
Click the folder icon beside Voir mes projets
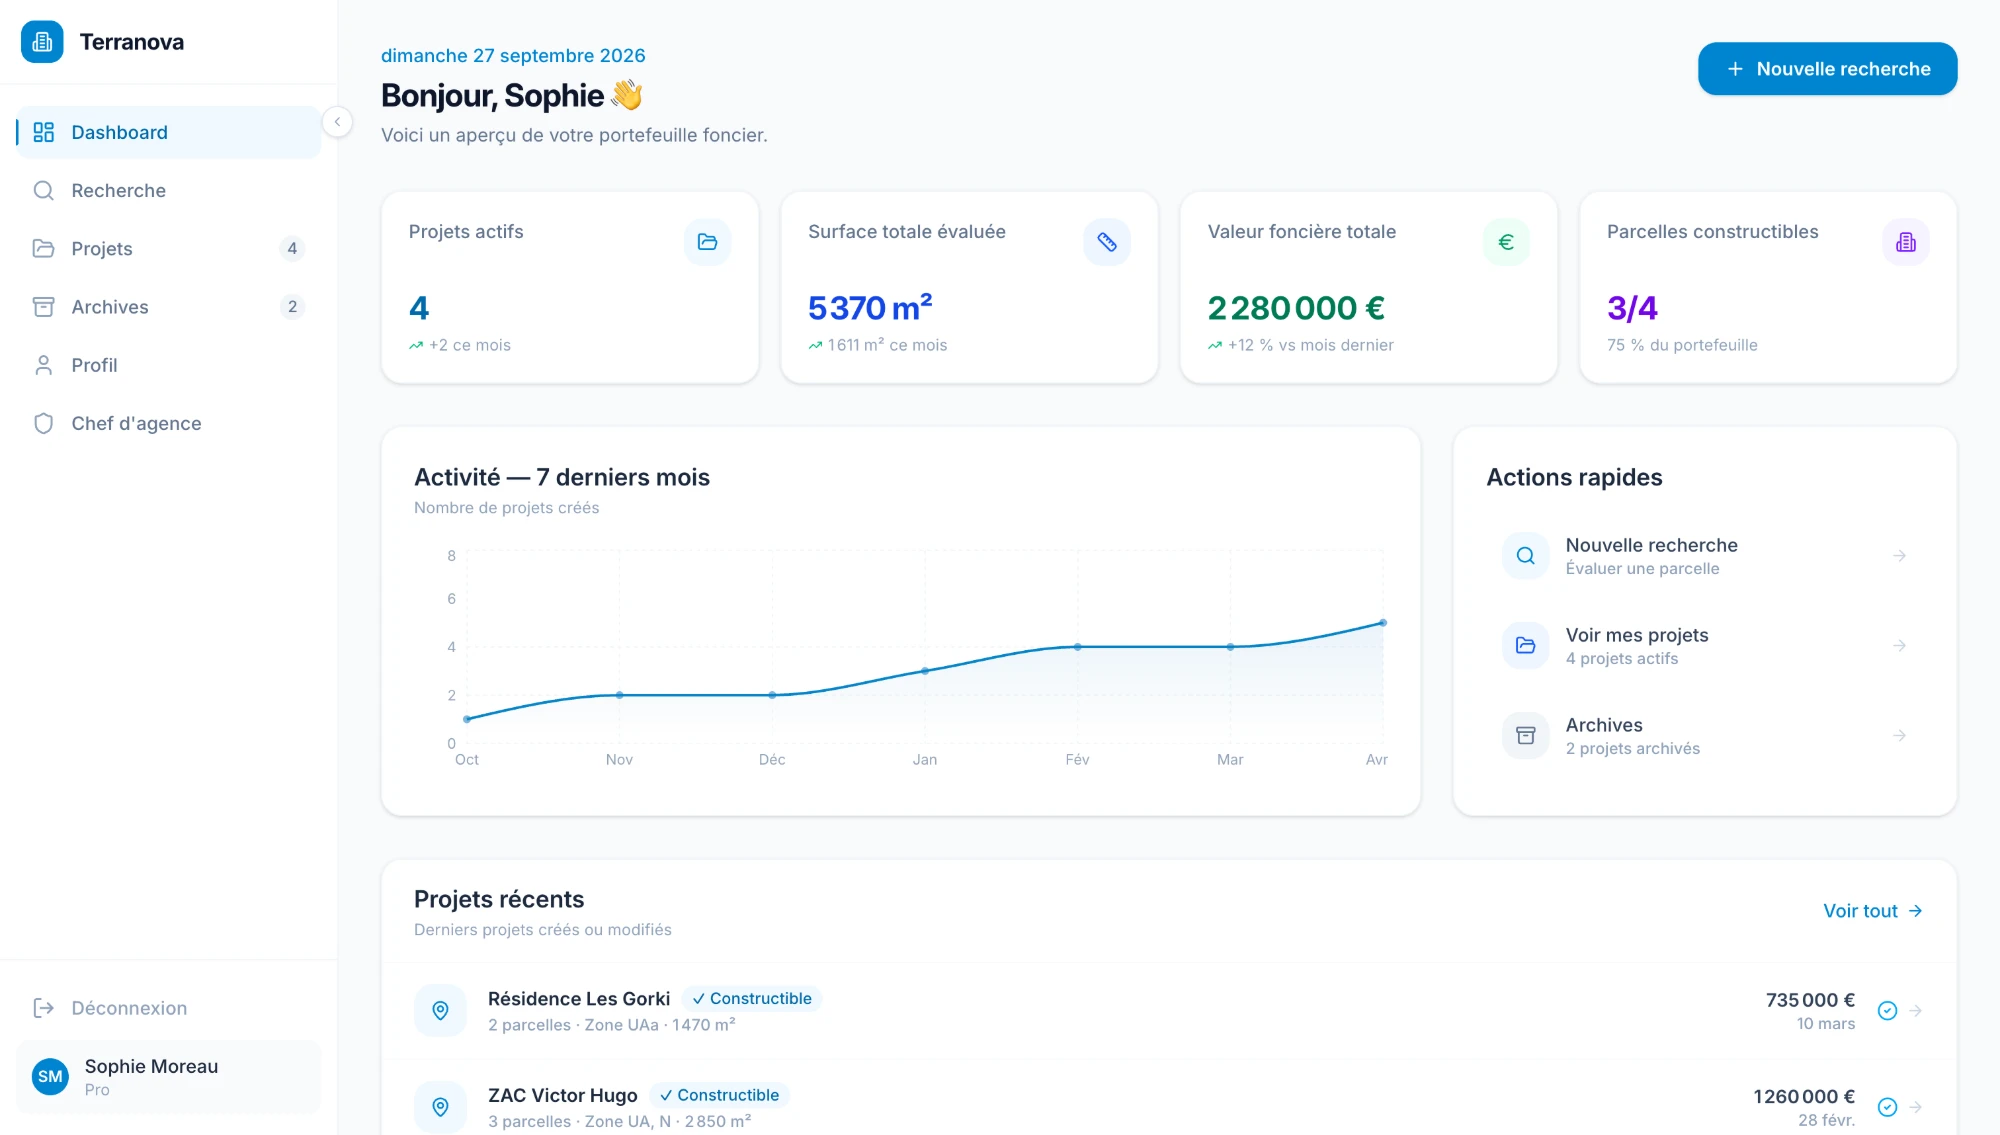1525,646
